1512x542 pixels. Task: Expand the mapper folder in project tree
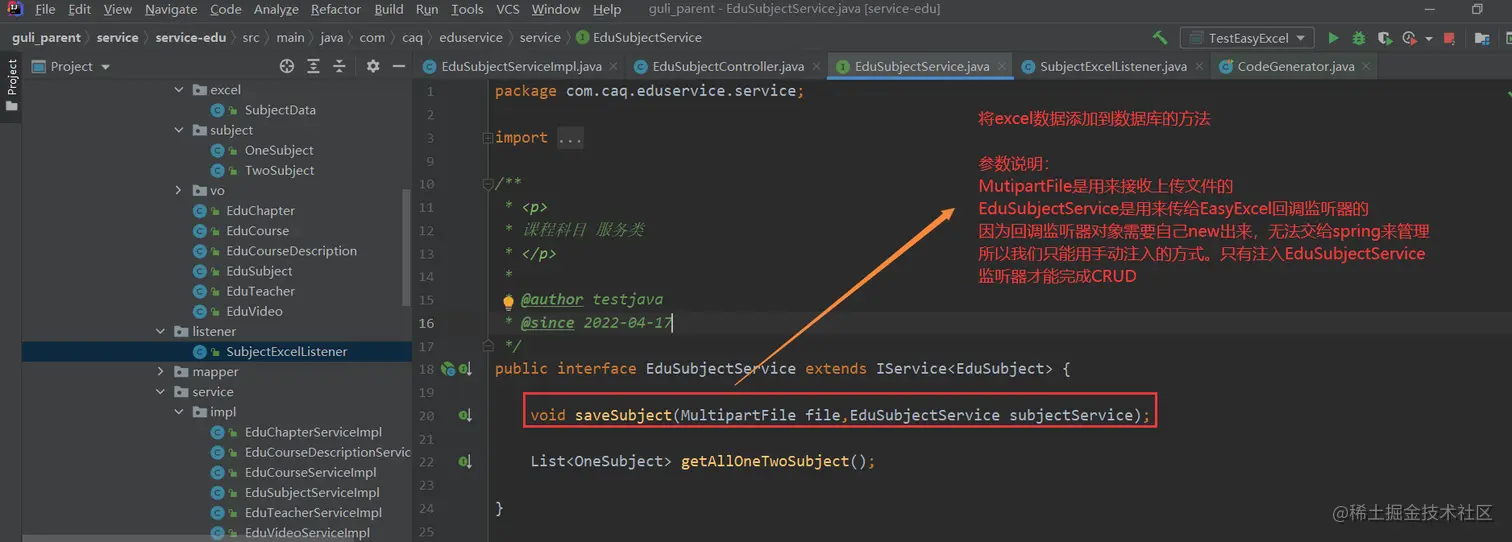coord(161,372)
